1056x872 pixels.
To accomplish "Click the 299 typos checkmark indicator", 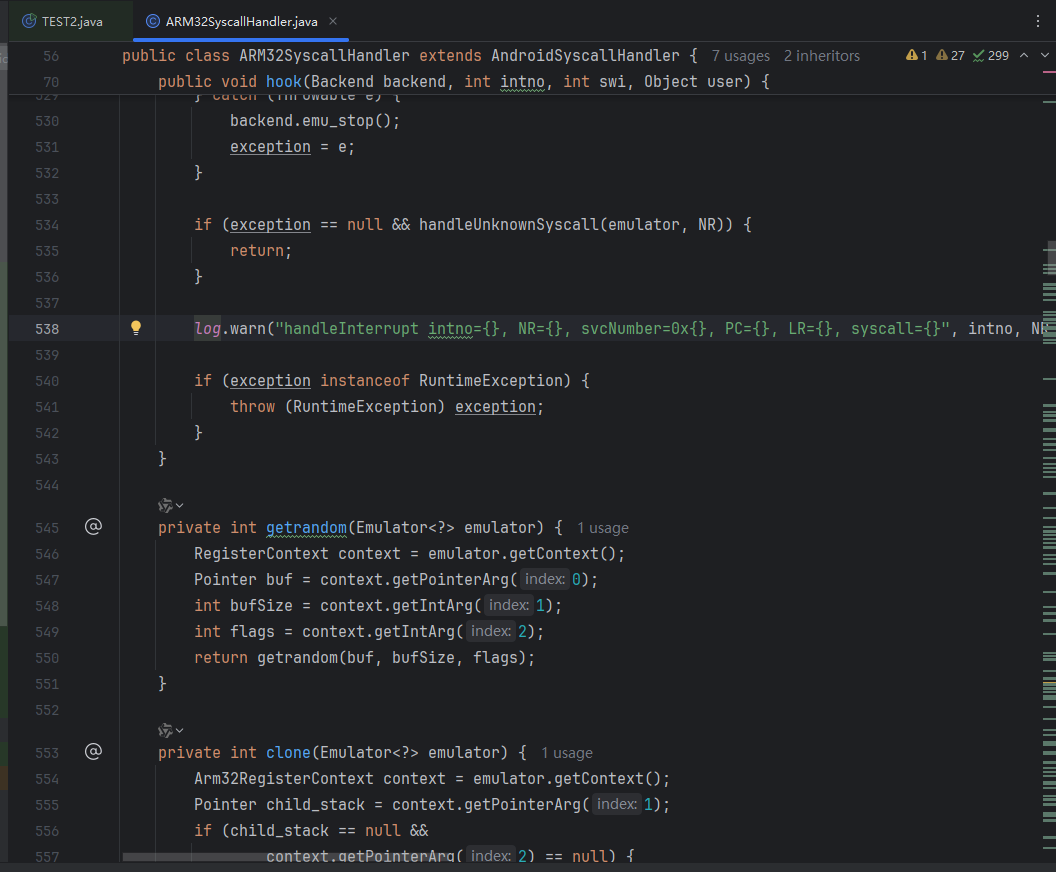I will click(x=977, y=56).
